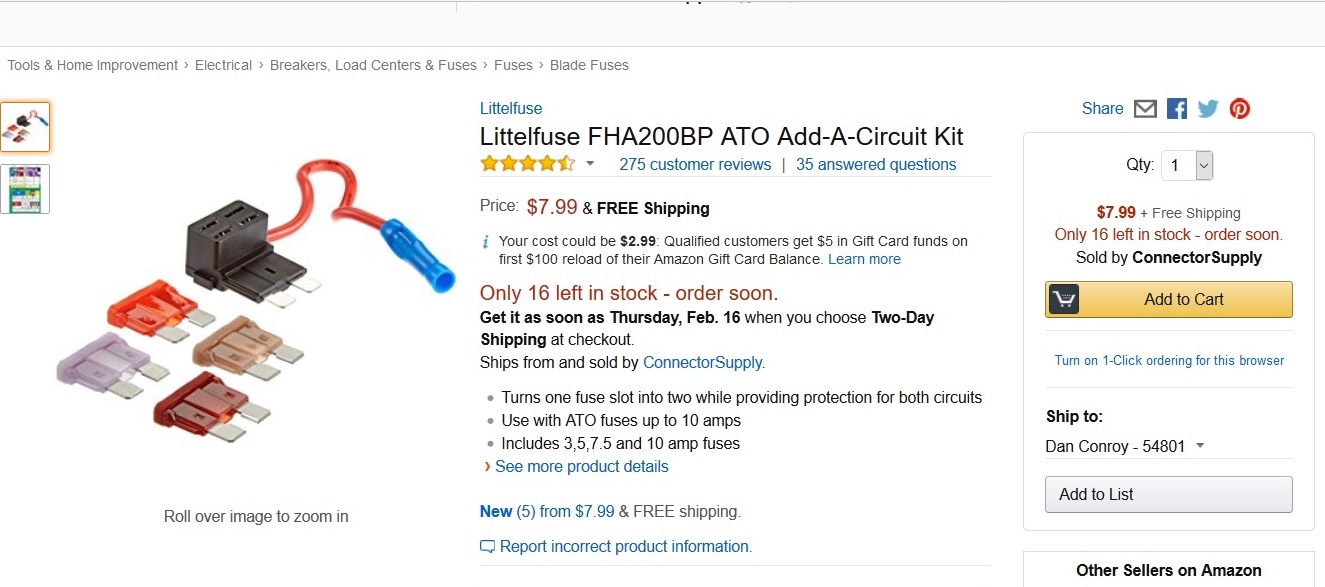Open the Qty quantity dropdown

pyautogui.click(x=1187, y=165)
